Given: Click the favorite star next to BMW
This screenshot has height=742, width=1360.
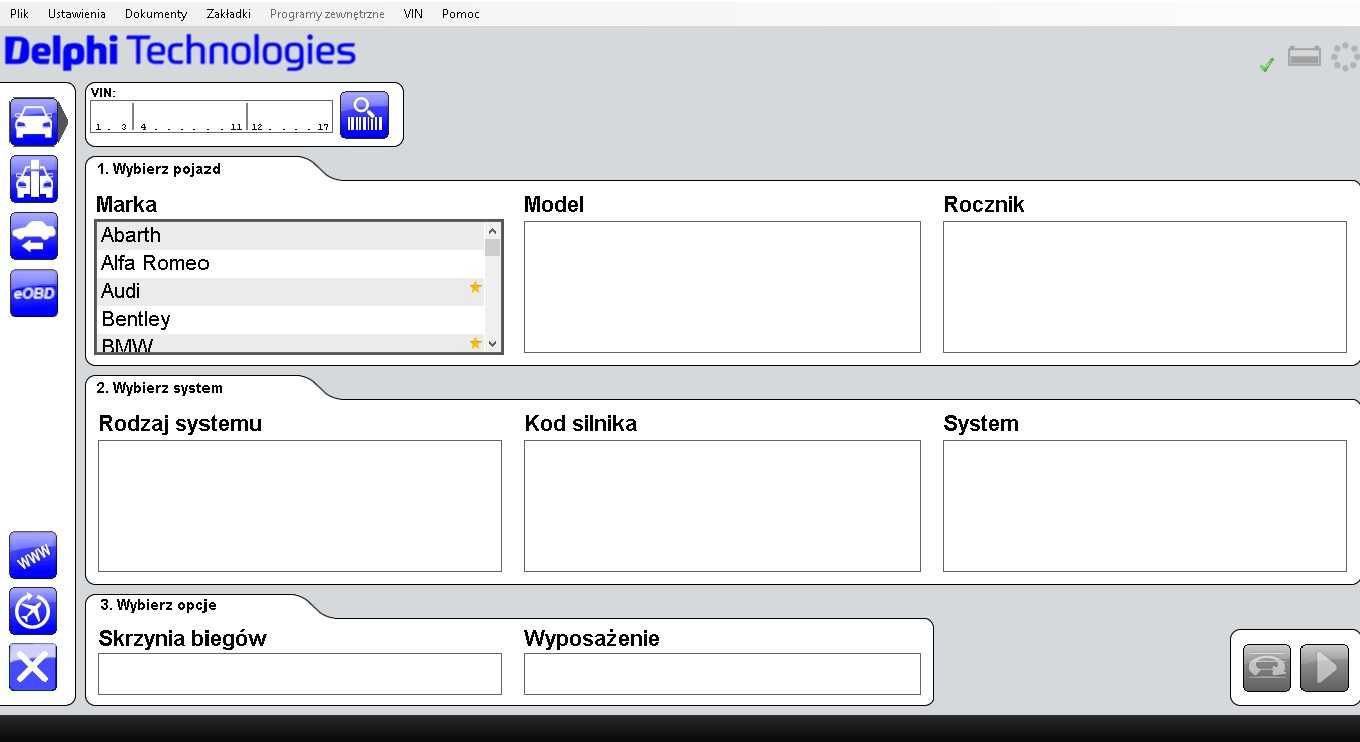Looking at the screenshot, I should (x=475, y=343).
